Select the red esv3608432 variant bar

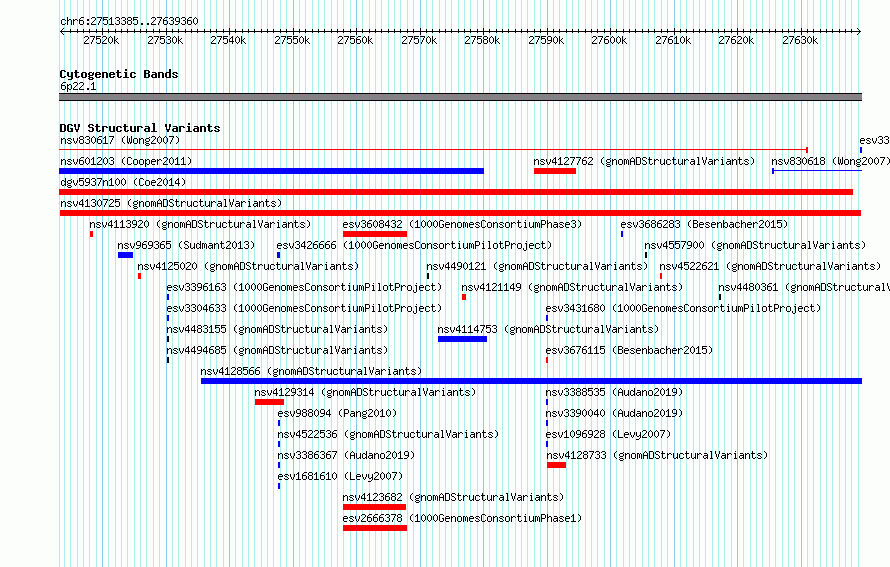(375, 234)
